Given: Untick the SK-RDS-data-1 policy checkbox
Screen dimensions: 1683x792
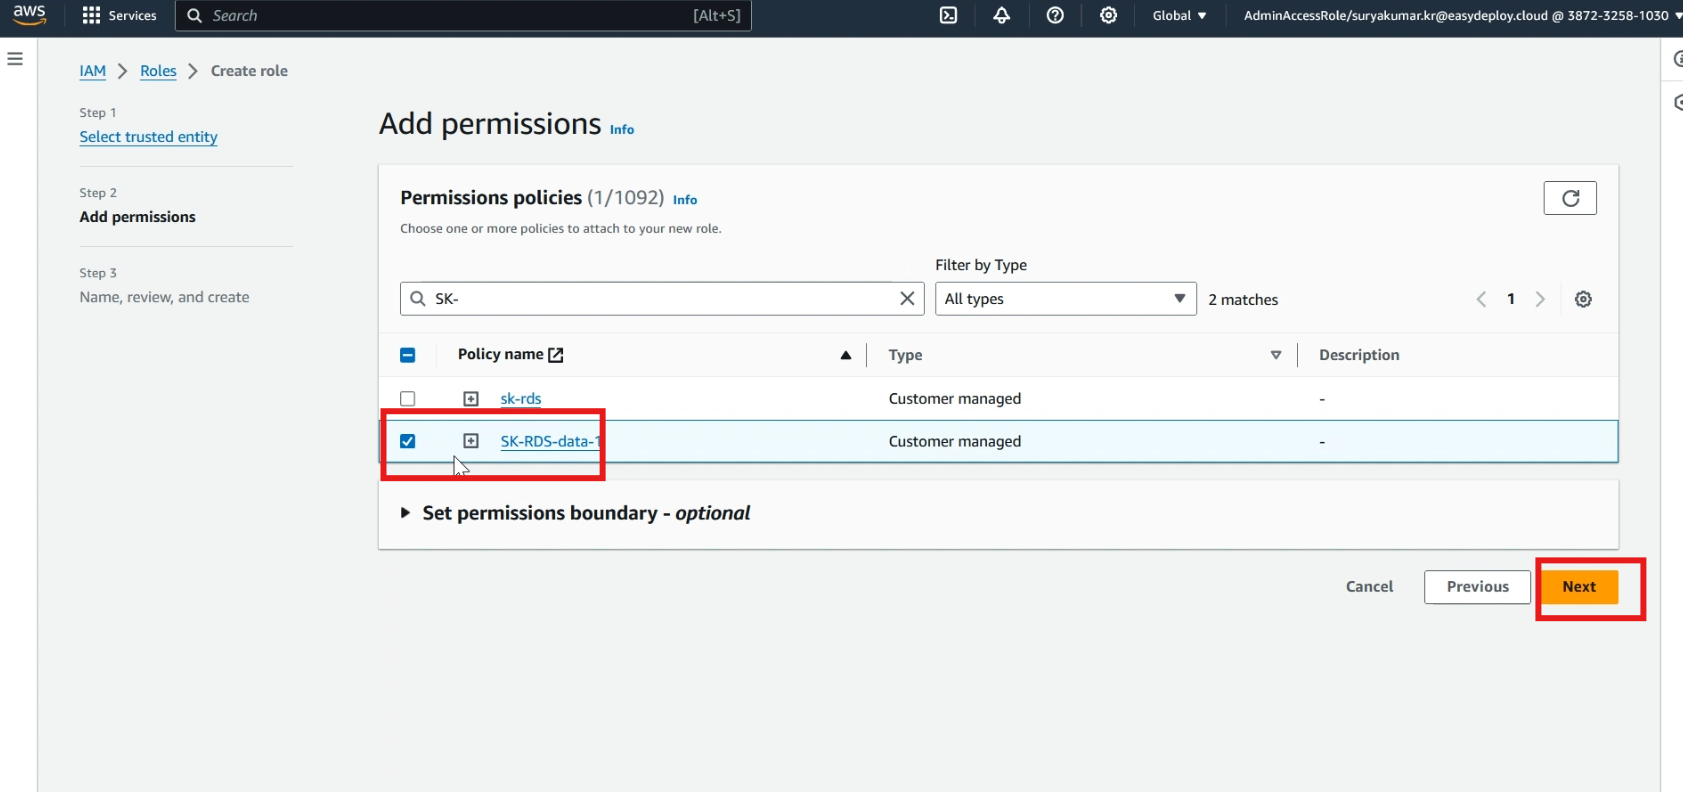Looking at the screenshot, I should 408,441.
